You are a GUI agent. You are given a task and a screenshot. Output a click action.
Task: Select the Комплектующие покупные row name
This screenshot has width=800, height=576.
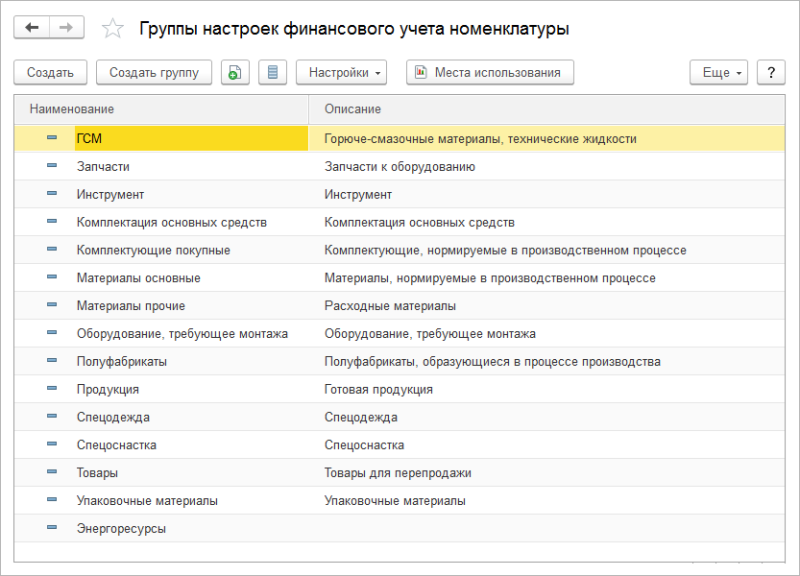pyautogui.click(x=154, y=250)
